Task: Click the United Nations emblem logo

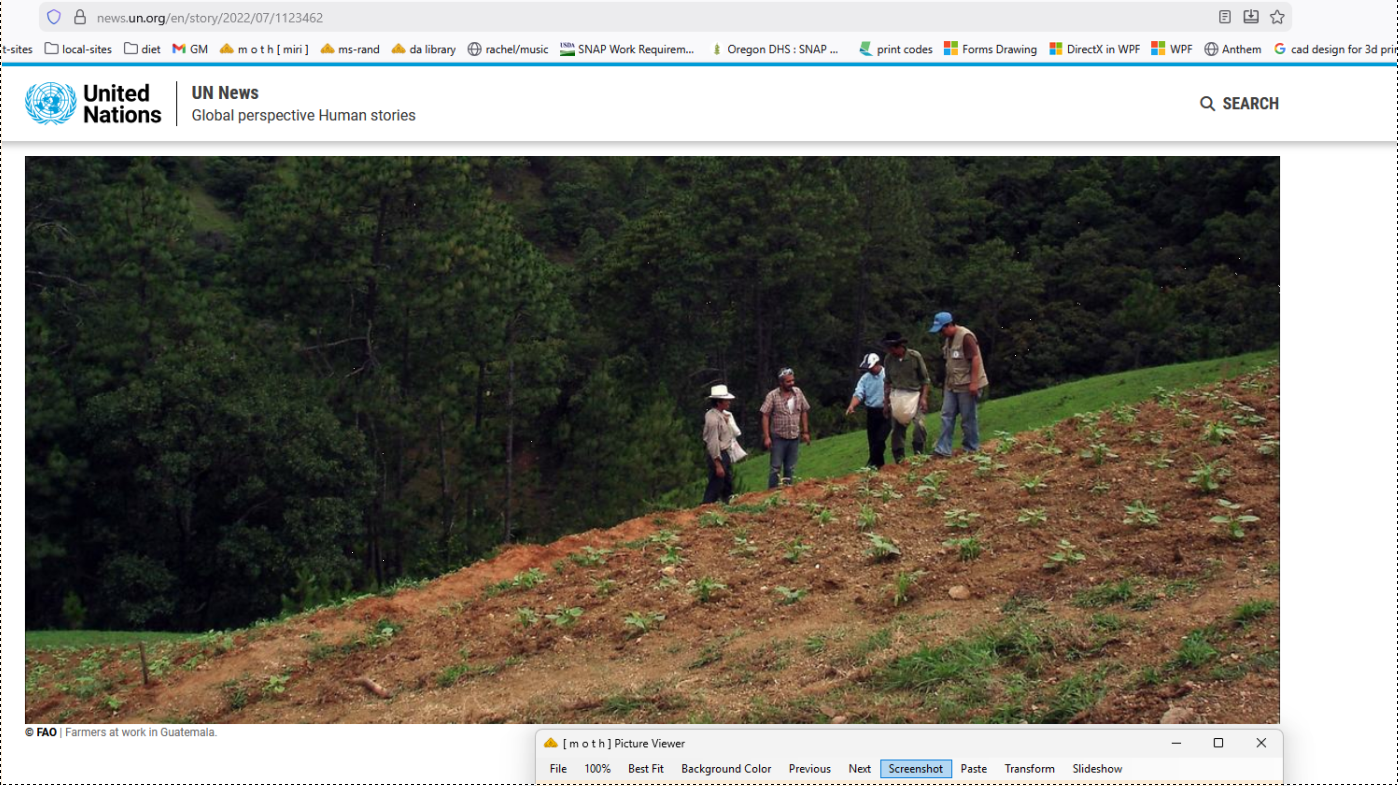Action: click(x=50, y=104)
